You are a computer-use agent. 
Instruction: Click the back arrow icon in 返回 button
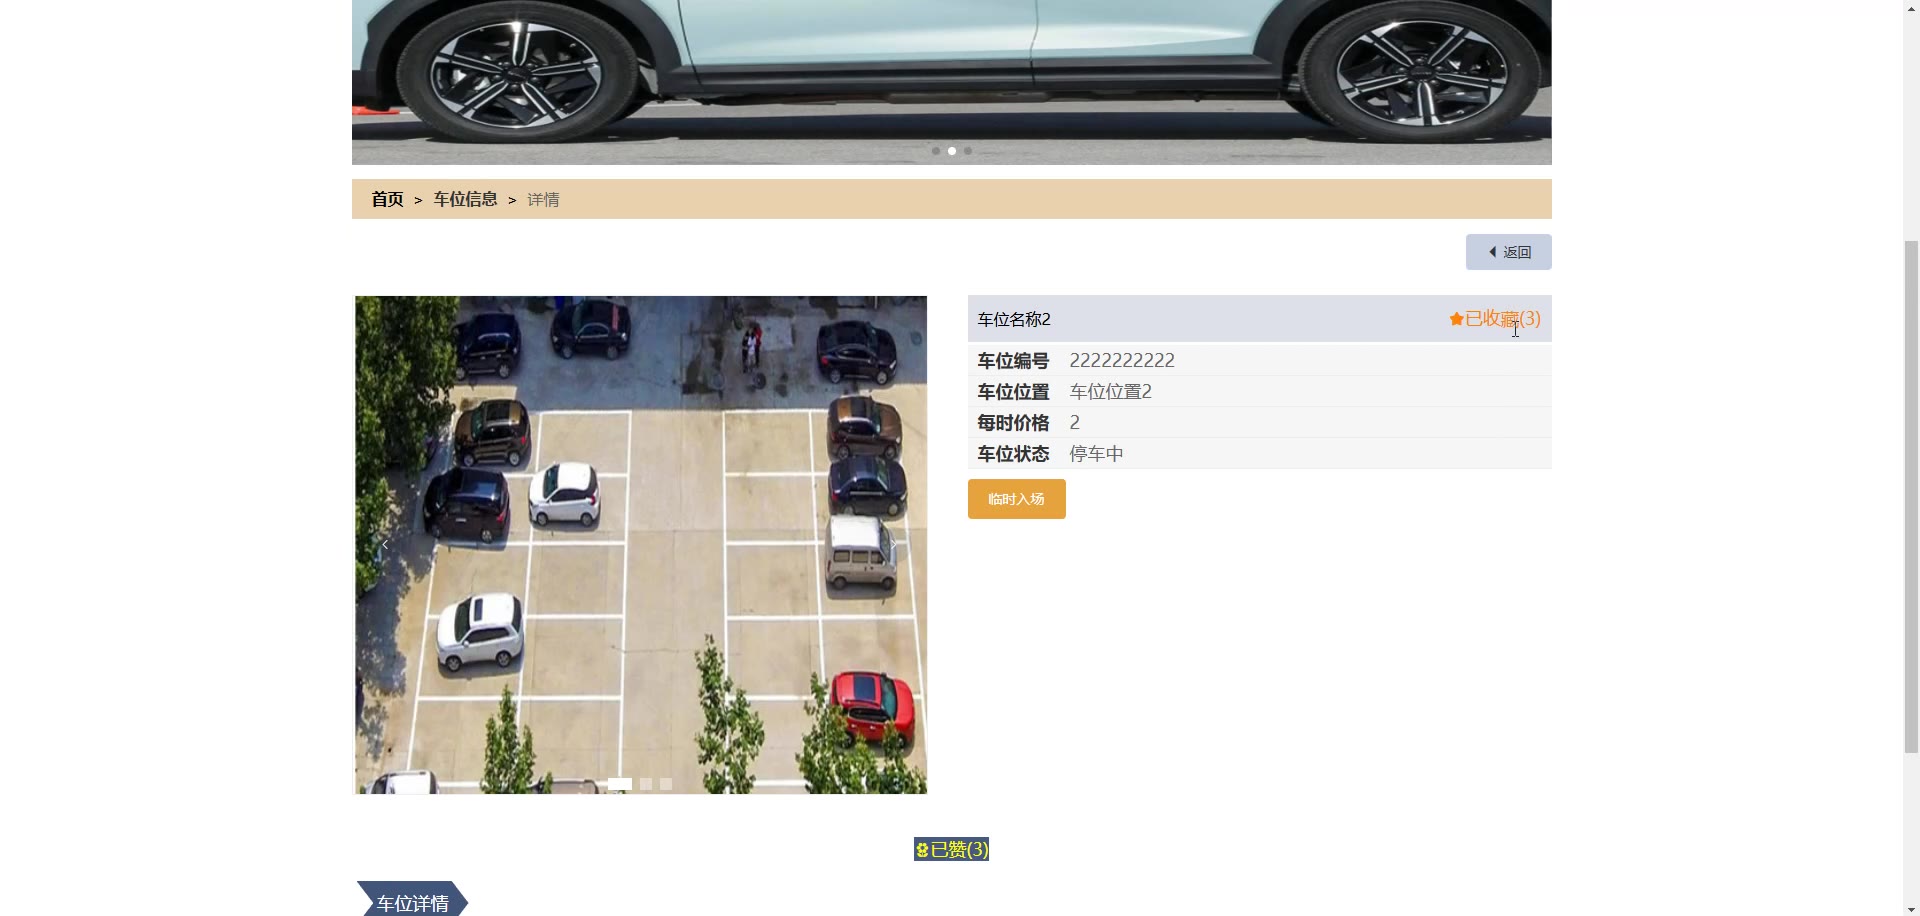click(x=1492, y=252)
